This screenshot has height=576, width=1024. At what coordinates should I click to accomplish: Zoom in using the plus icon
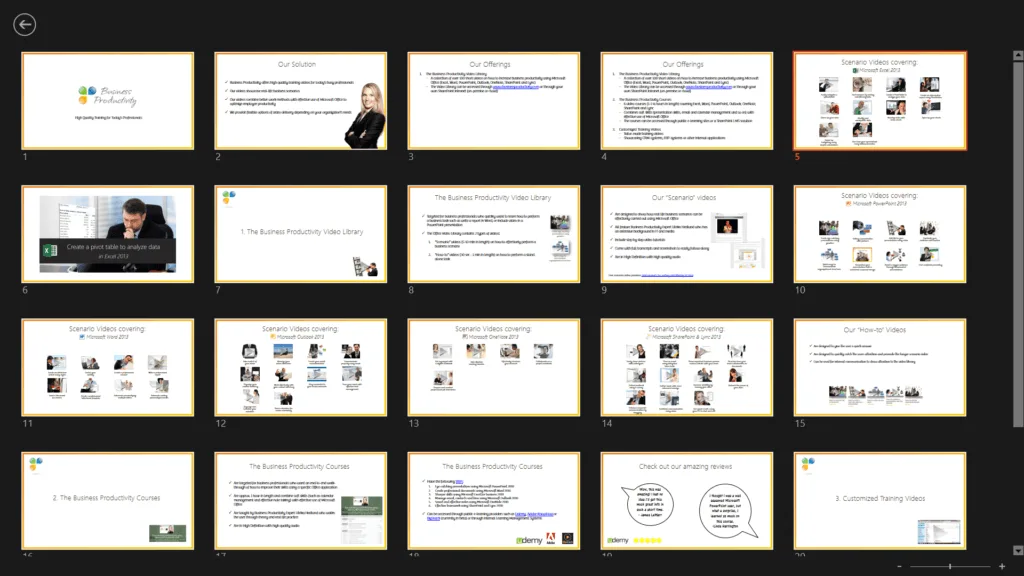point(1001,566)
